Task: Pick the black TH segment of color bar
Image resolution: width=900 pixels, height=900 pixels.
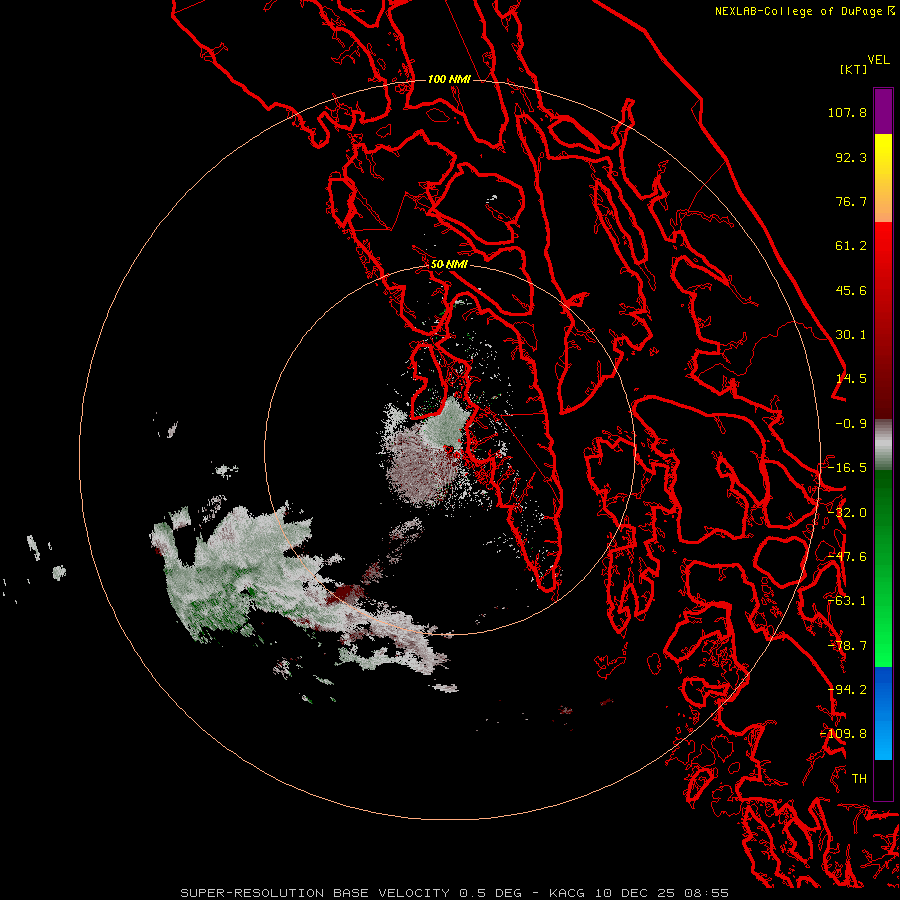Action: click(x=883, y=779)
